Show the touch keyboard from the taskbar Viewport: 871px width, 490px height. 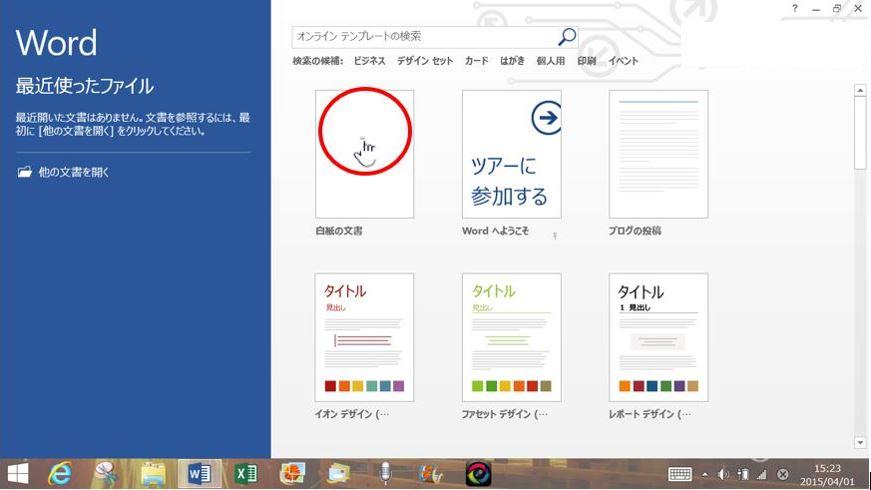680,474
